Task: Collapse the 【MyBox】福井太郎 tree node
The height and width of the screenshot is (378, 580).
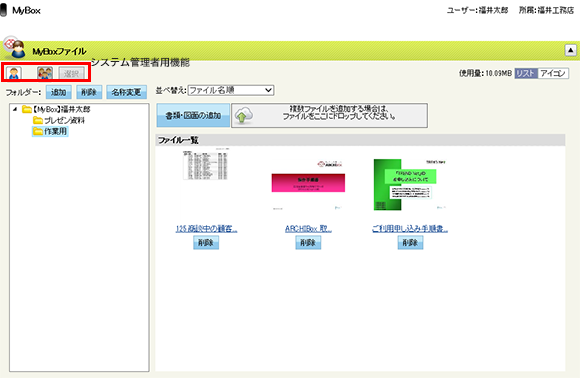Action: tap(15, 109)
